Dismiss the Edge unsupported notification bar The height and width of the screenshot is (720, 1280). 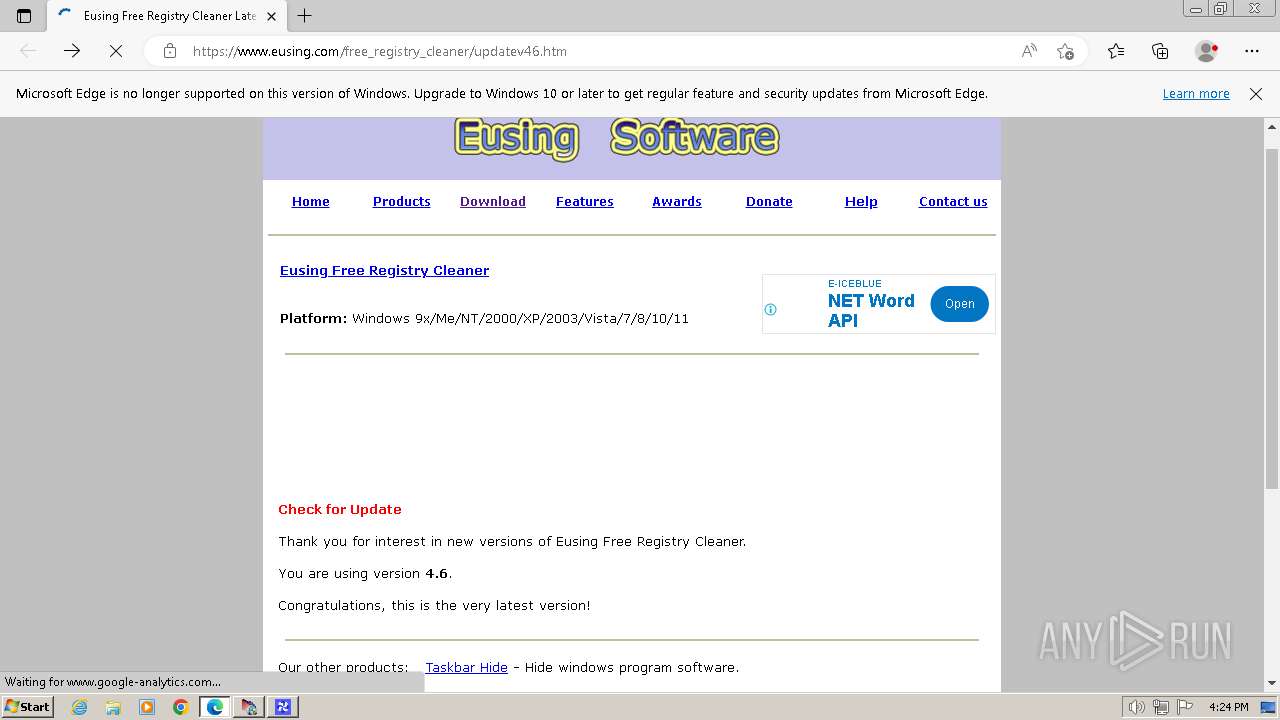click(x=1256, y=94)
